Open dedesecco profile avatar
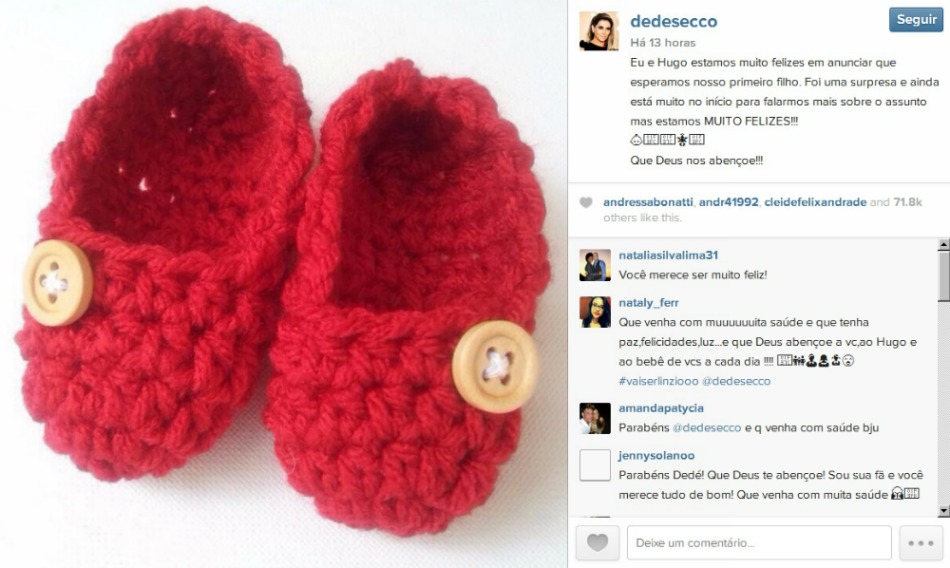This screenshot has height=568, width=950. click(599, 31)
